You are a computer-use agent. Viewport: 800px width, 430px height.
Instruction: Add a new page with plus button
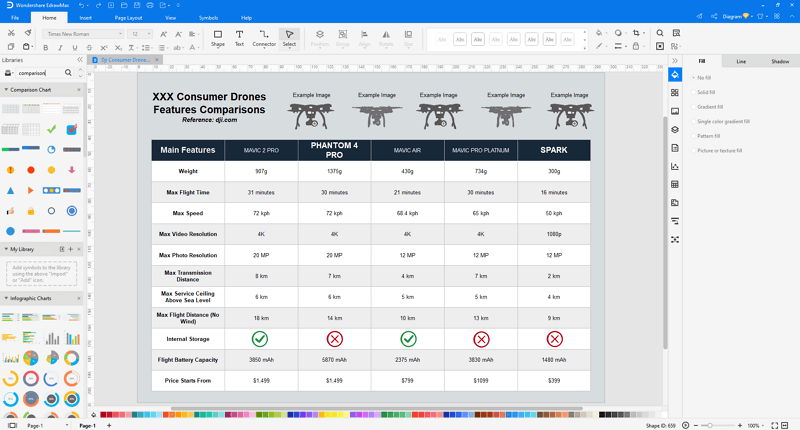109,425
